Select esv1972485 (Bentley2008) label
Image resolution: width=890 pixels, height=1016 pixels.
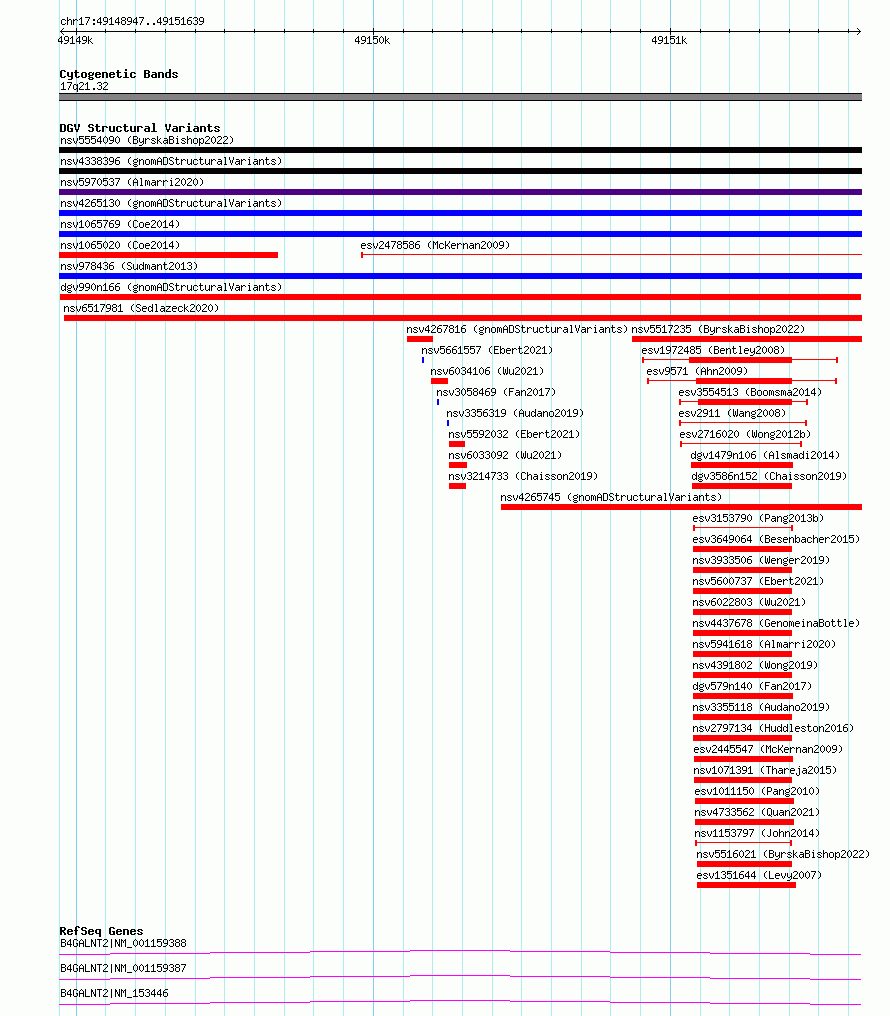click(x=713, y=351)
